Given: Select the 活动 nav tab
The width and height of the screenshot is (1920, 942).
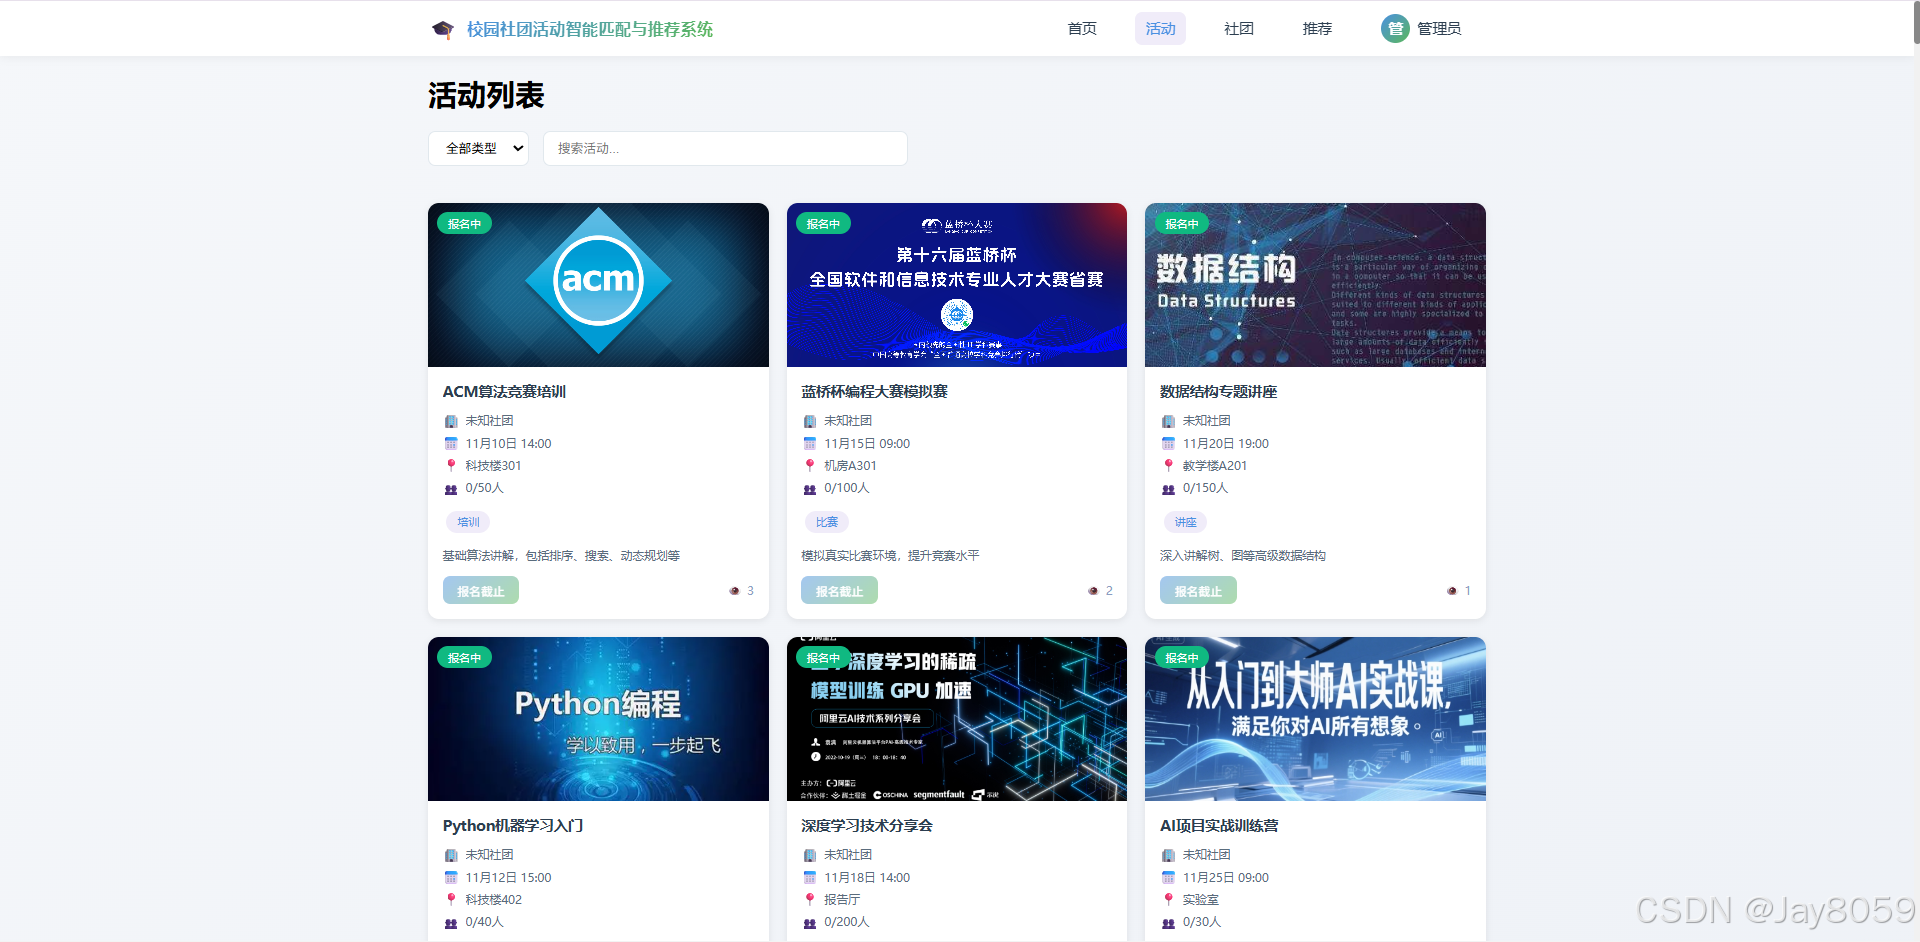Looking at the screenshot, I should pos(1160,29).
